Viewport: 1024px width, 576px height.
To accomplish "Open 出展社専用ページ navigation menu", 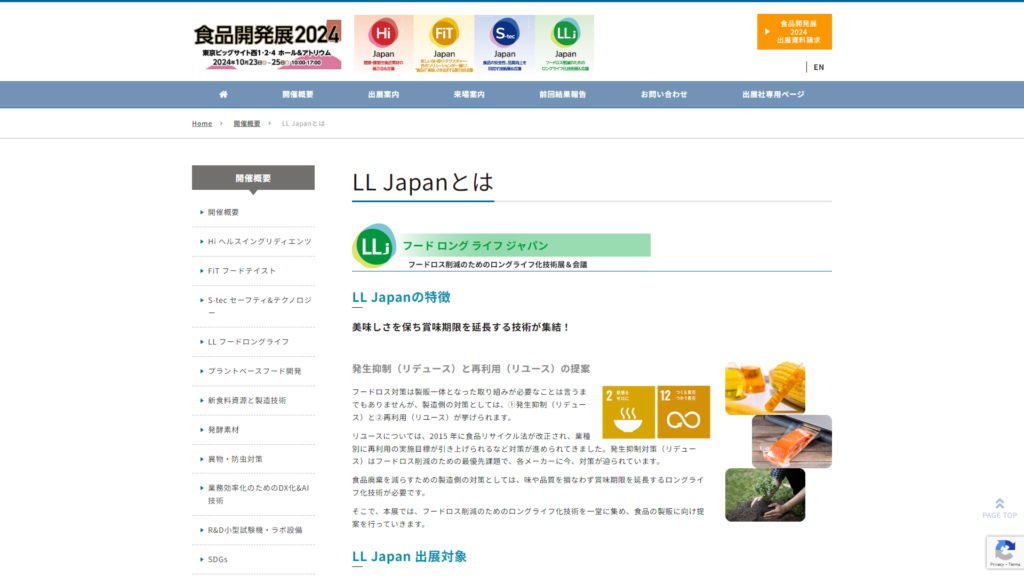I will [x=773, y=94].
